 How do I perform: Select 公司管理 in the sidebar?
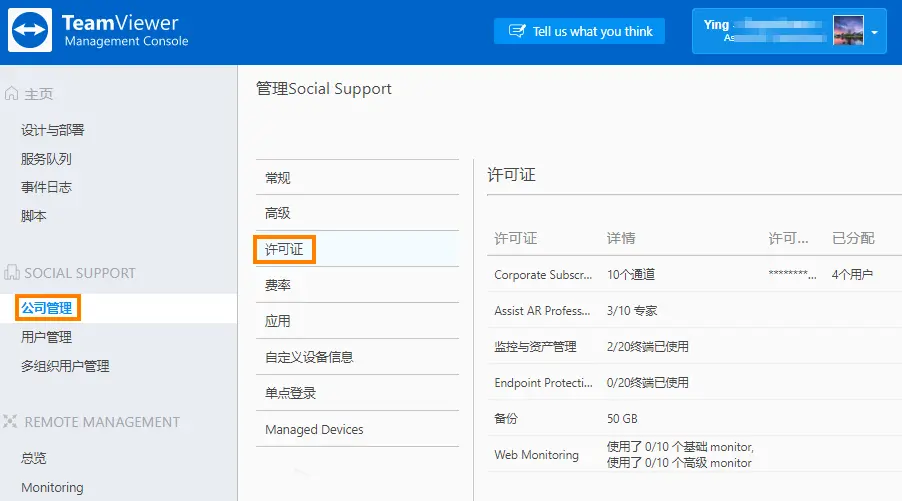[x=47, y=308]
